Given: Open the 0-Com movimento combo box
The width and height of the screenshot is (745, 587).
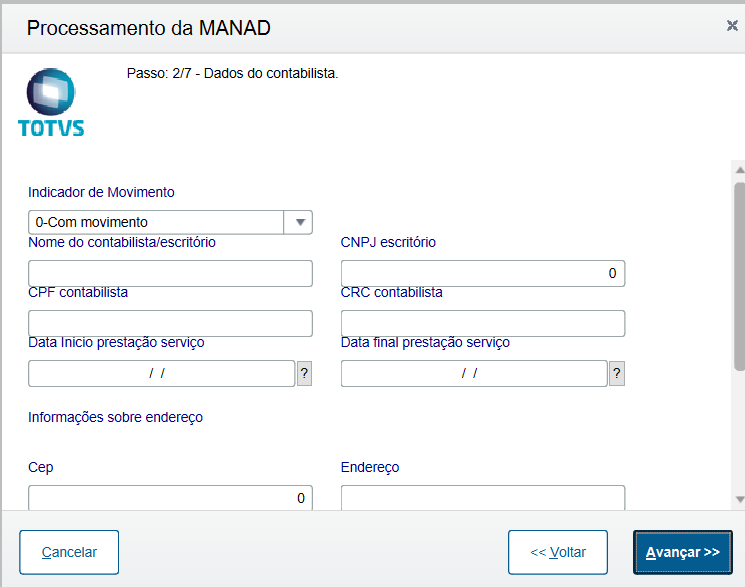Looking at the screenshot, I should pos(157,222).
